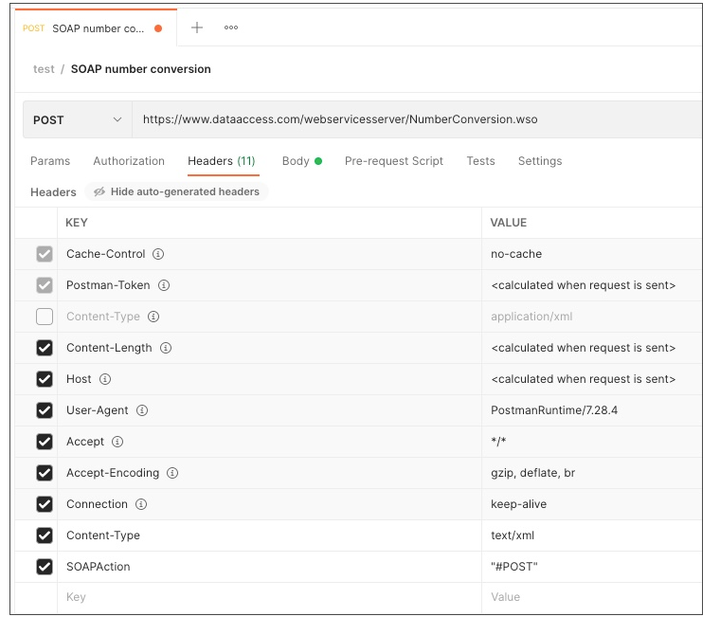Click the info icon beside Accept-Encoding
The height and width of the screenshot is (635, 720).
coord(173,473)
